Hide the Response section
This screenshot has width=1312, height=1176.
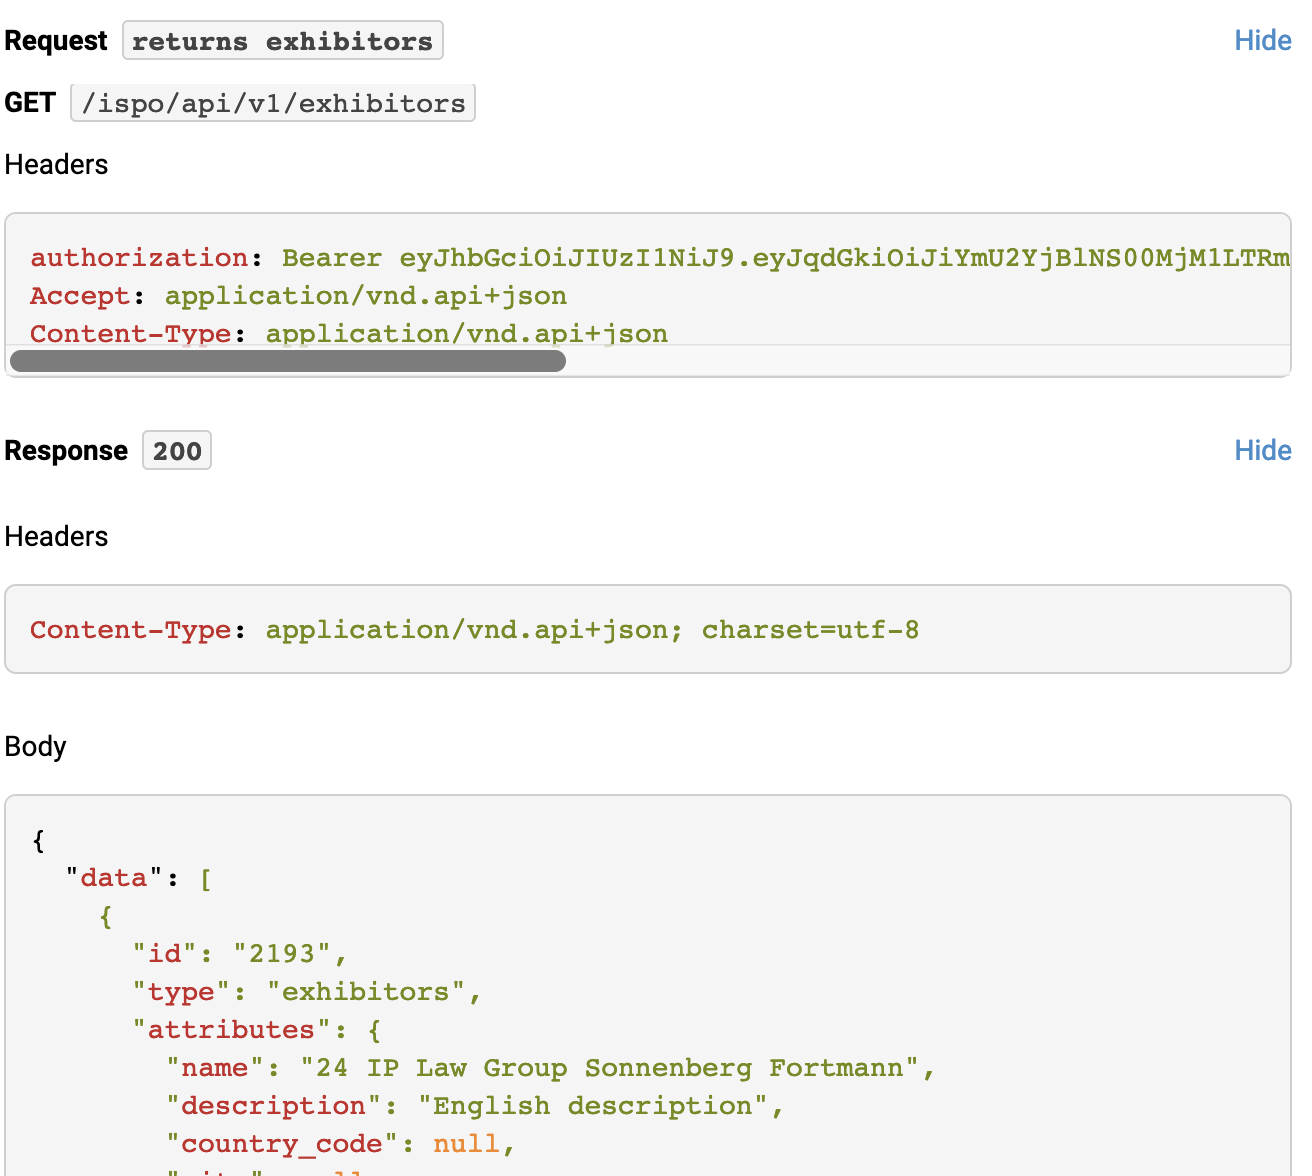pyautogui.click(x=1262, y=450)
